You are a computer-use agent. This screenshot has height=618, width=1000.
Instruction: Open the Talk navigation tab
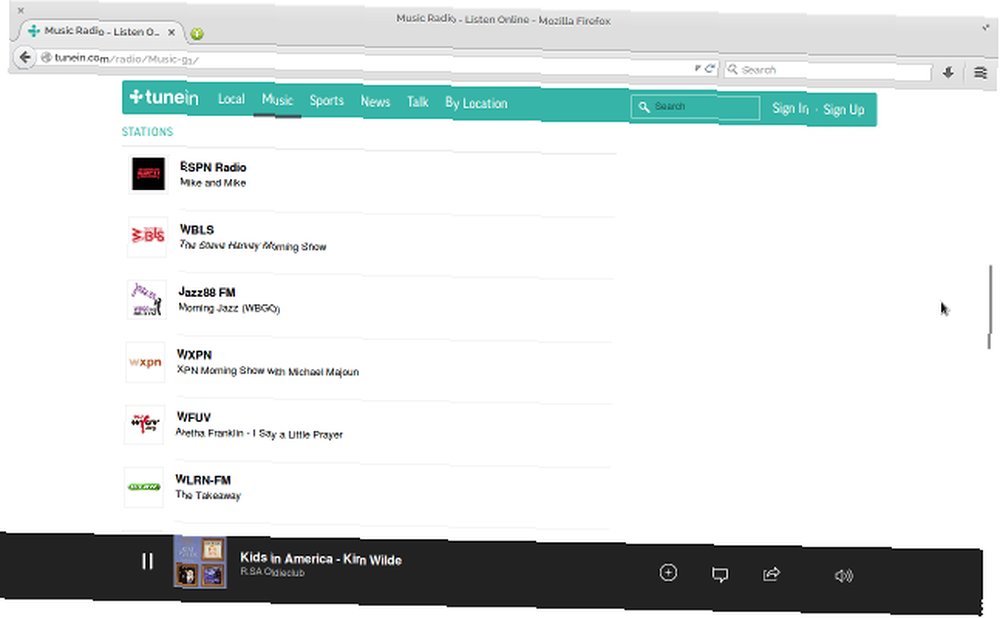(x=418, y=102)
